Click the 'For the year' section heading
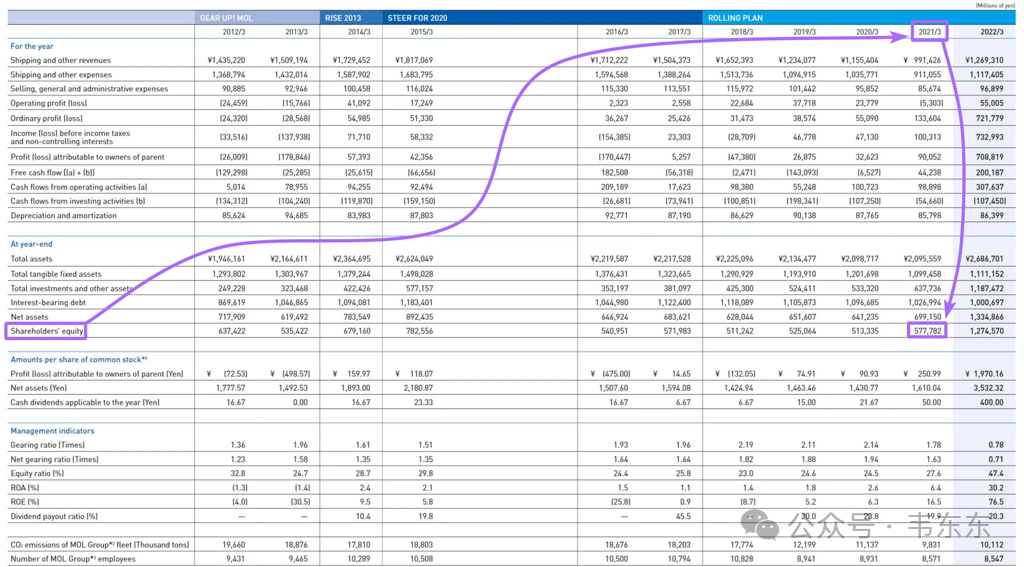 click(x=32, y=46)
